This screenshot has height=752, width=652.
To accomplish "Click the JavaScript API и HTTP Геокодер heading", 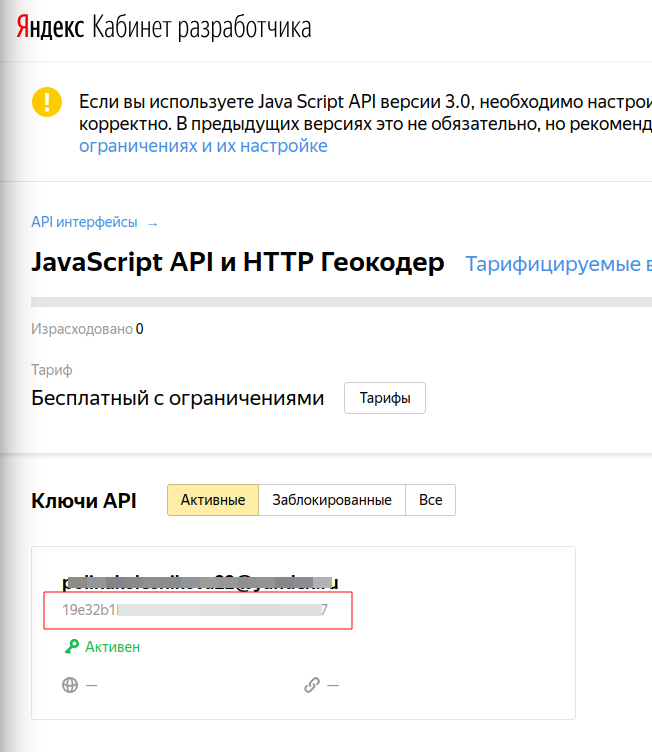I will (238, 263).
